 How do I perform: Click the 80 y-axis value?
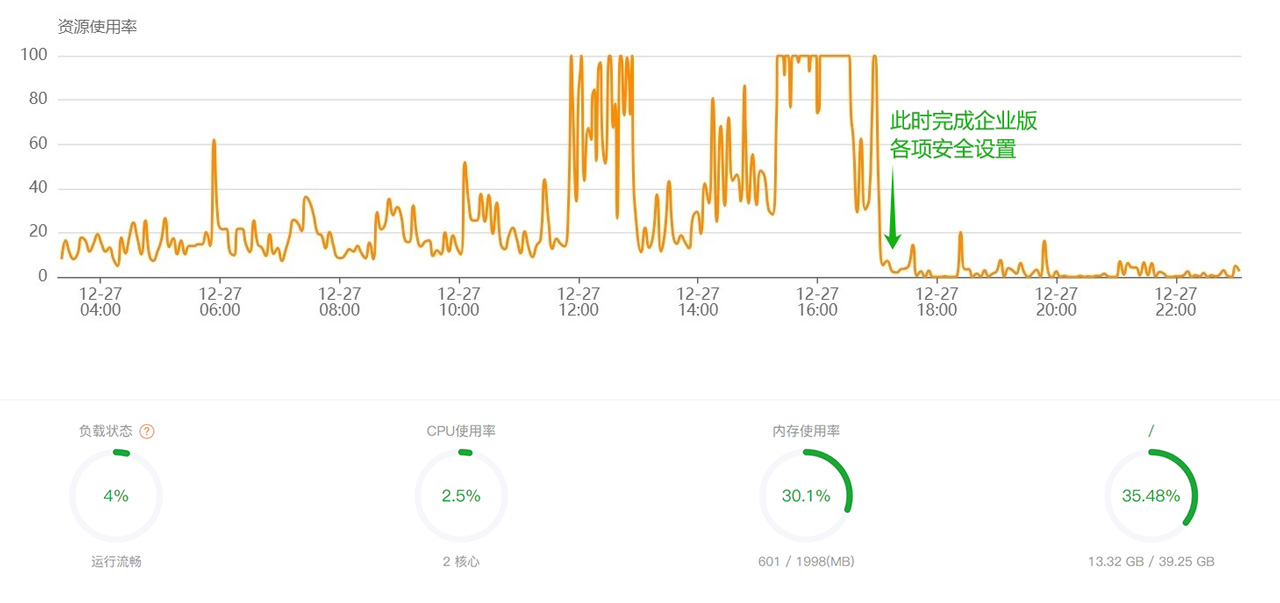[x=38, y=98]
